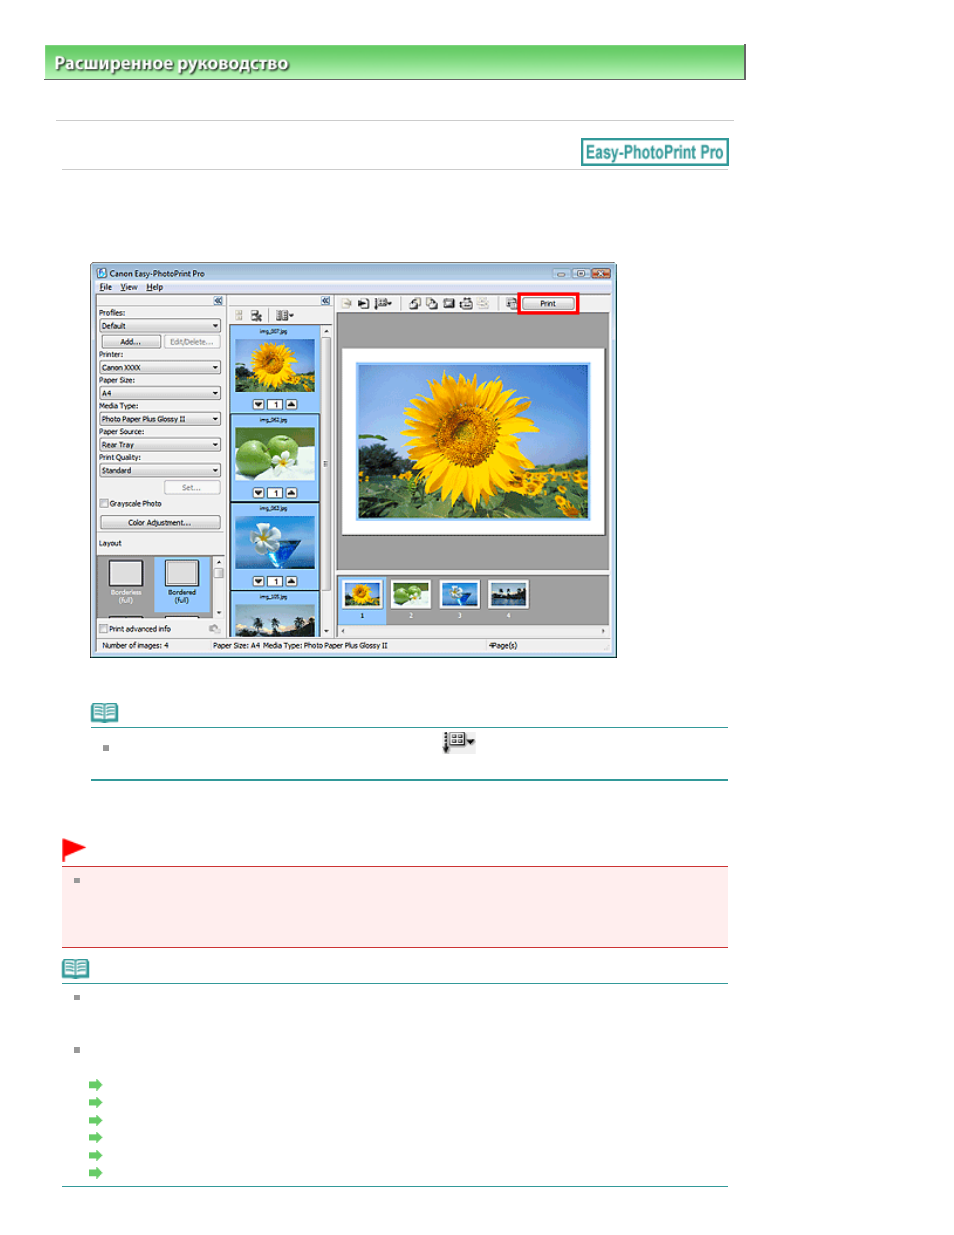Select page 1 sunflower thumbnail in filmstrip
Viewport: 954px width, 1235px height.
(x=362, y=594)
